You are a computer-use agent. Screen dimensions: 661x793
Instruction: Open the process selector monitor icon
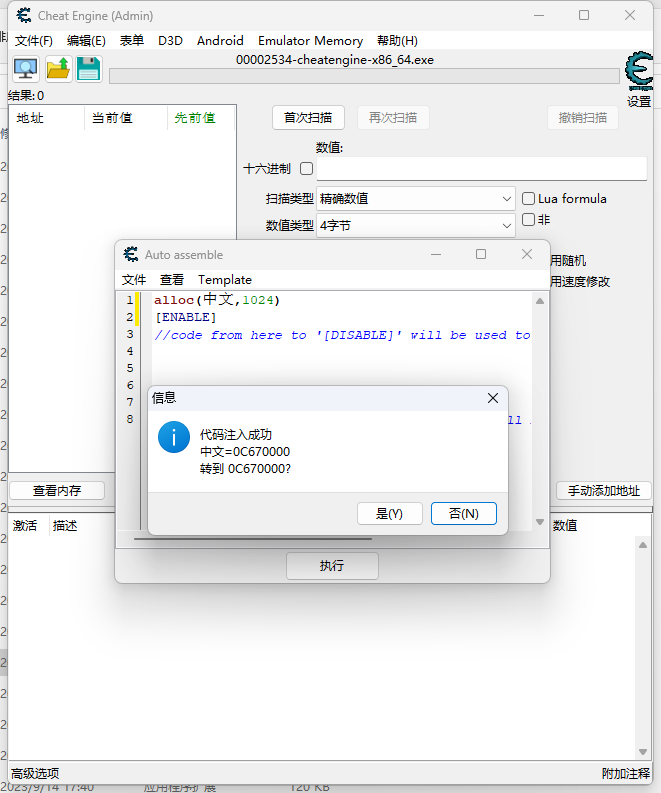pyautogui.click(x=26, y=69)
